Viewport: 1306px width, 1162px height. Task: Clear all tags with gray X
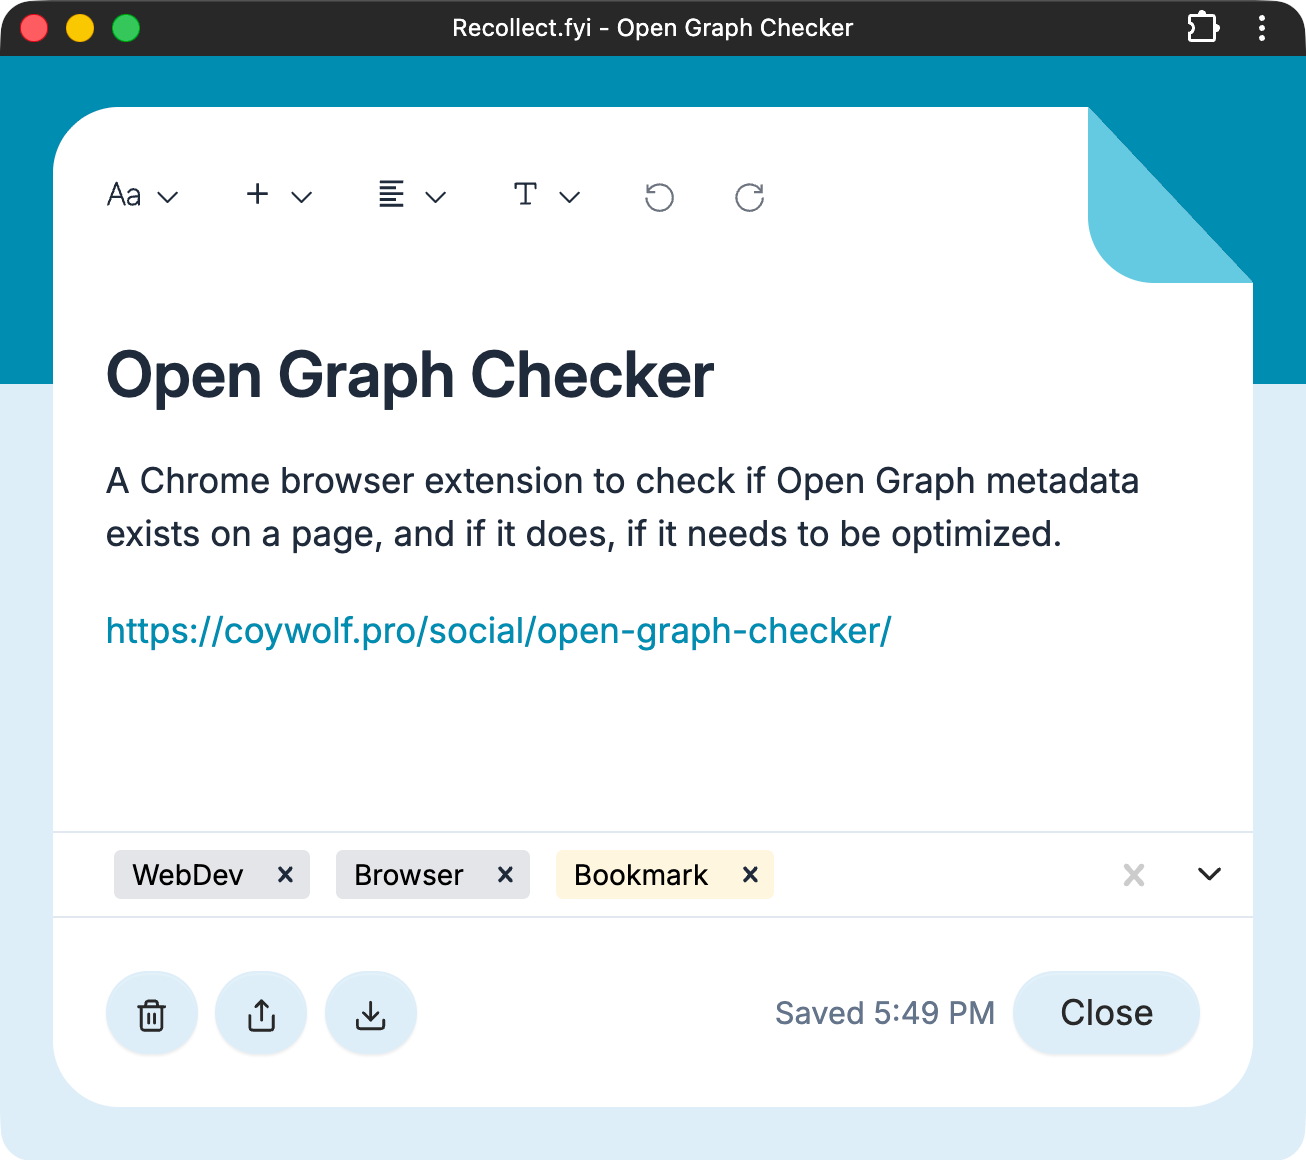pos(1133,875)
